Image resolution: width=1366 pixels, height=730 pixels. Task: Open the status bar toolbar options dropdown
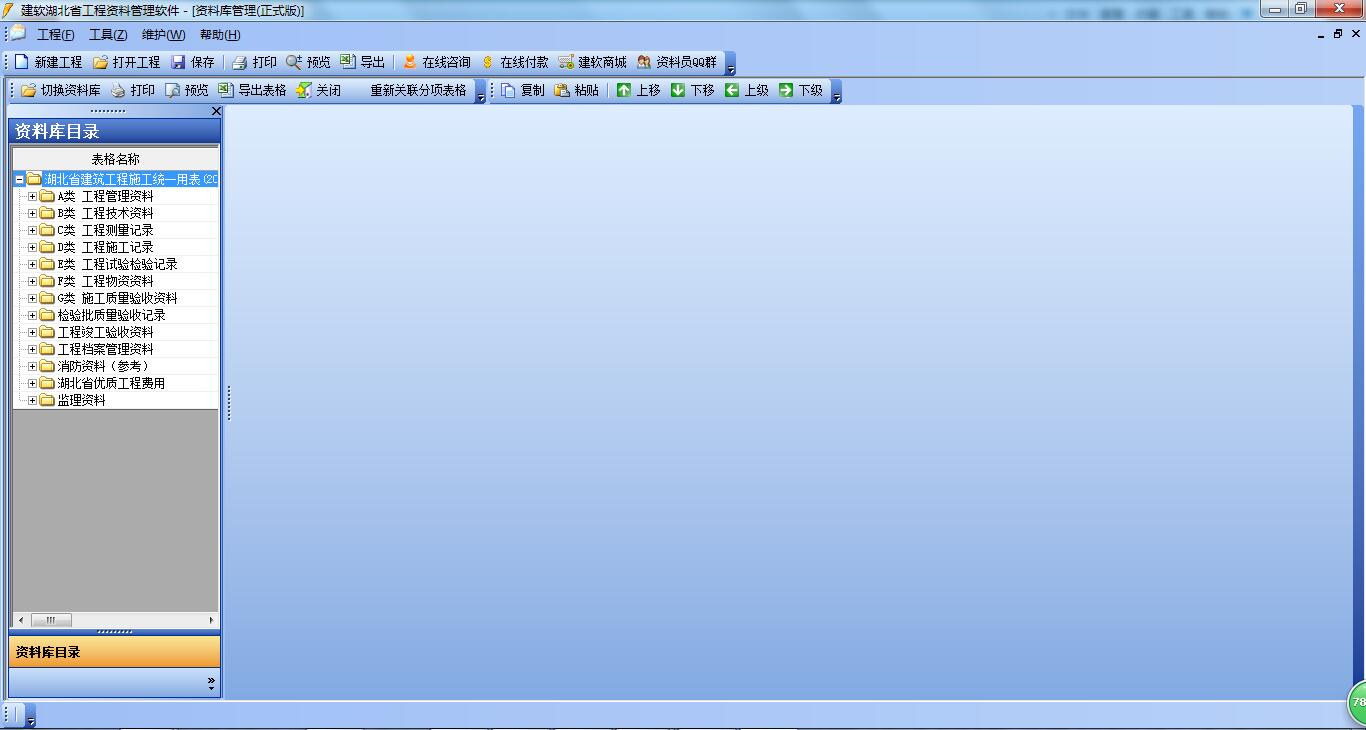click(x=31, y=716)
